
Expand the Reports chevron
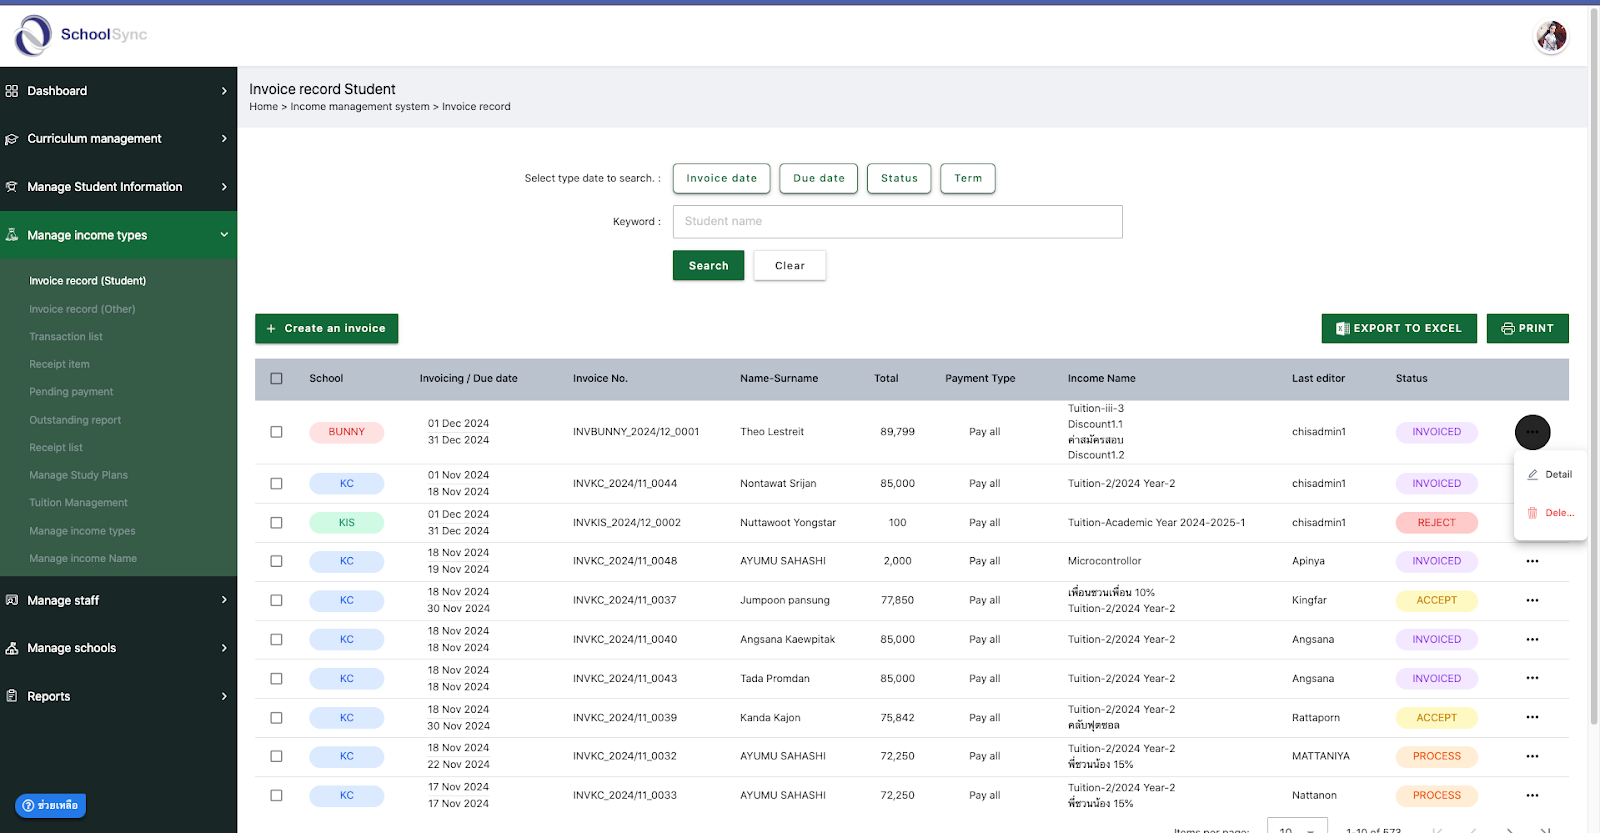coord(224,696)
